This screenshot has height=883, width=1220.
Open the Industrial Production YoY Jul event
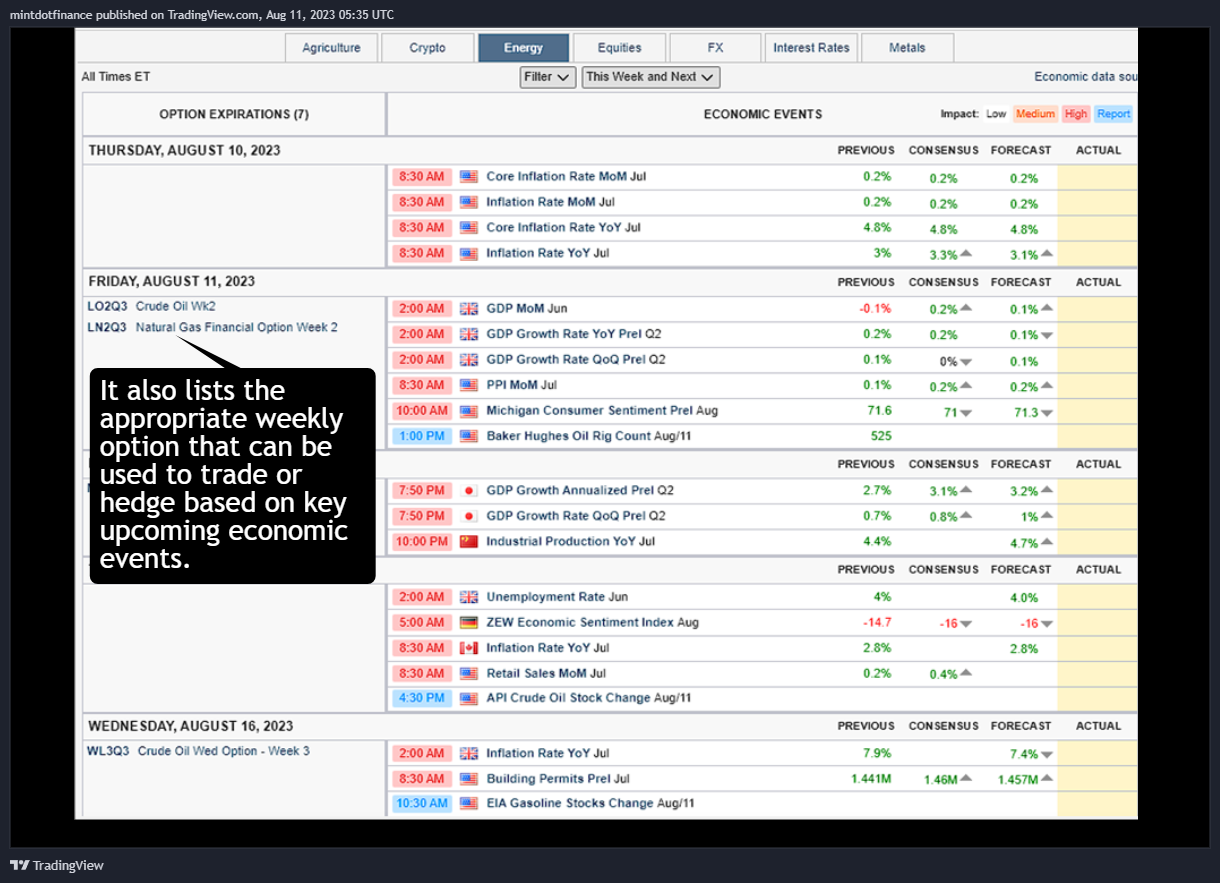tap(570, 542)
